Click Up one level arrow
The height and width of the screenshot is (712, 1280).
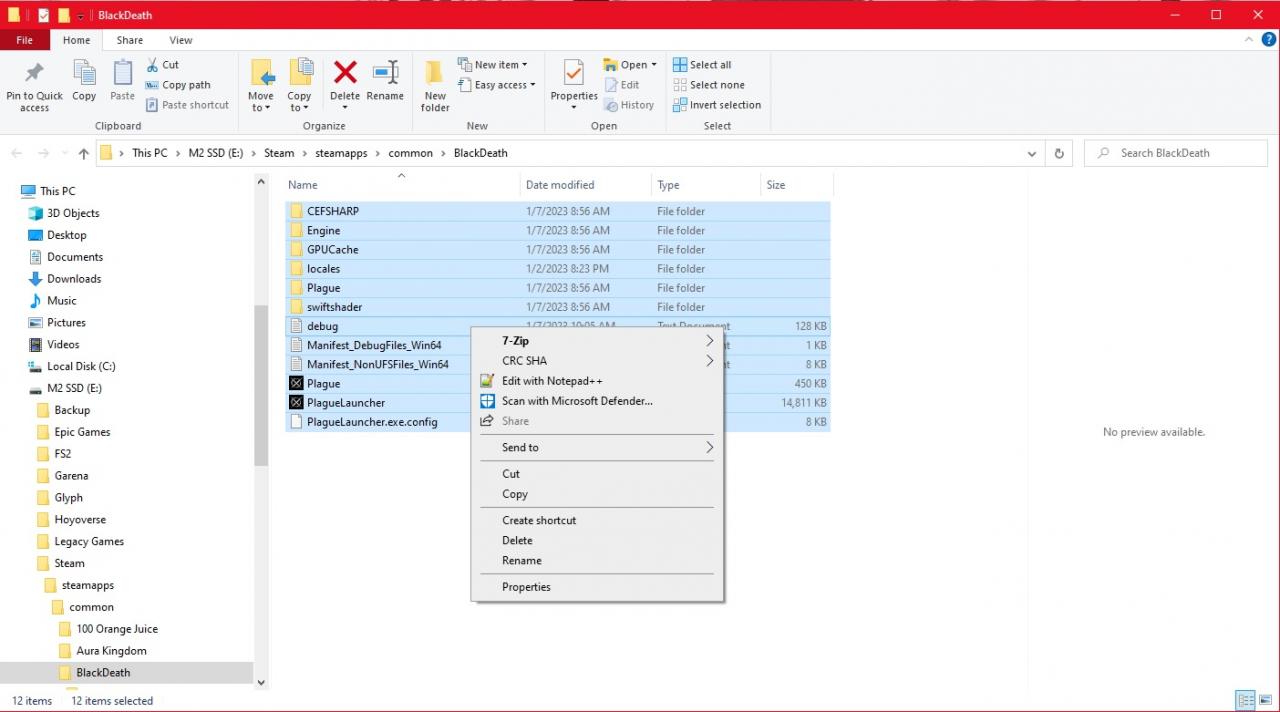point(83,153)
